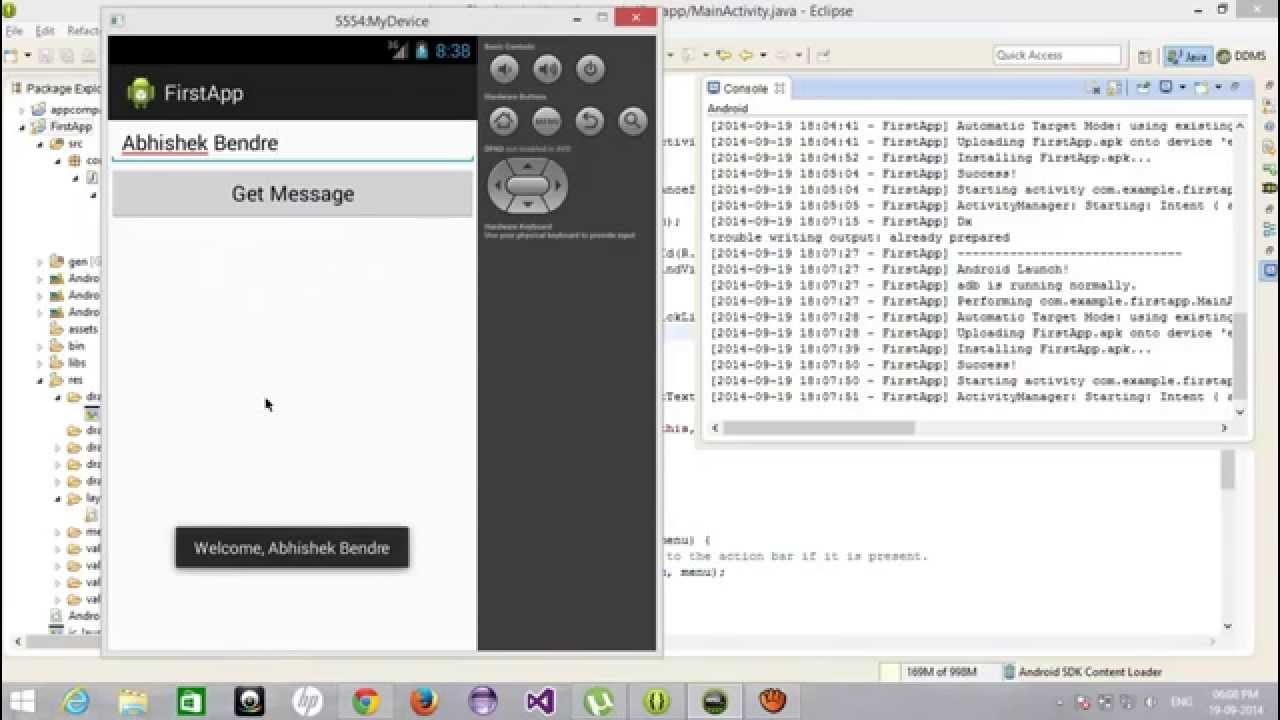This screenshot has width=1280, height=720.
Task: Tap the emulator home hardware button
Action: (504, 121)
